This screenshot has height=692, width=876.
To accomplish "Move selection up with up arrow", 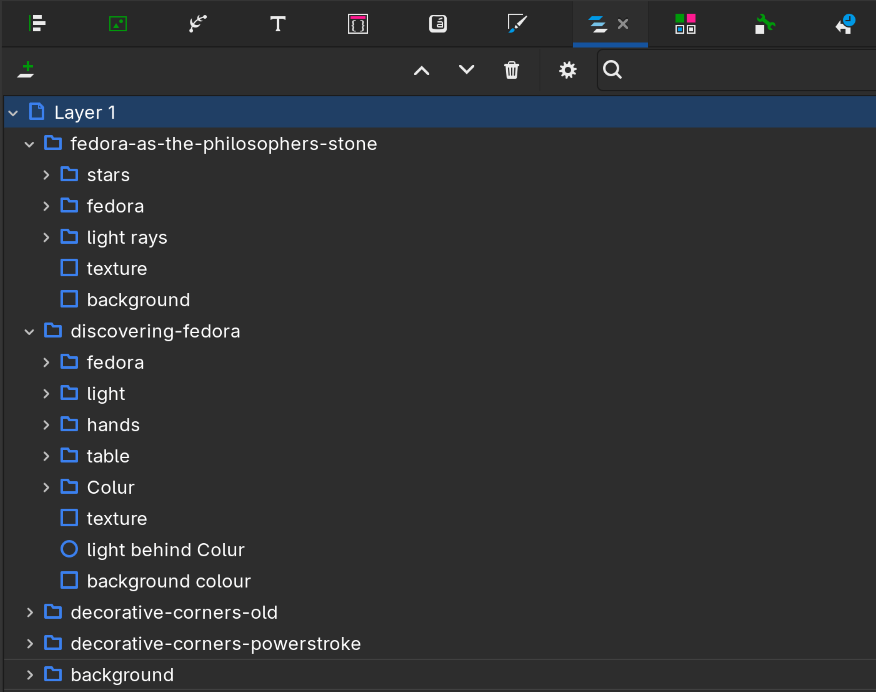I will 422,70.
